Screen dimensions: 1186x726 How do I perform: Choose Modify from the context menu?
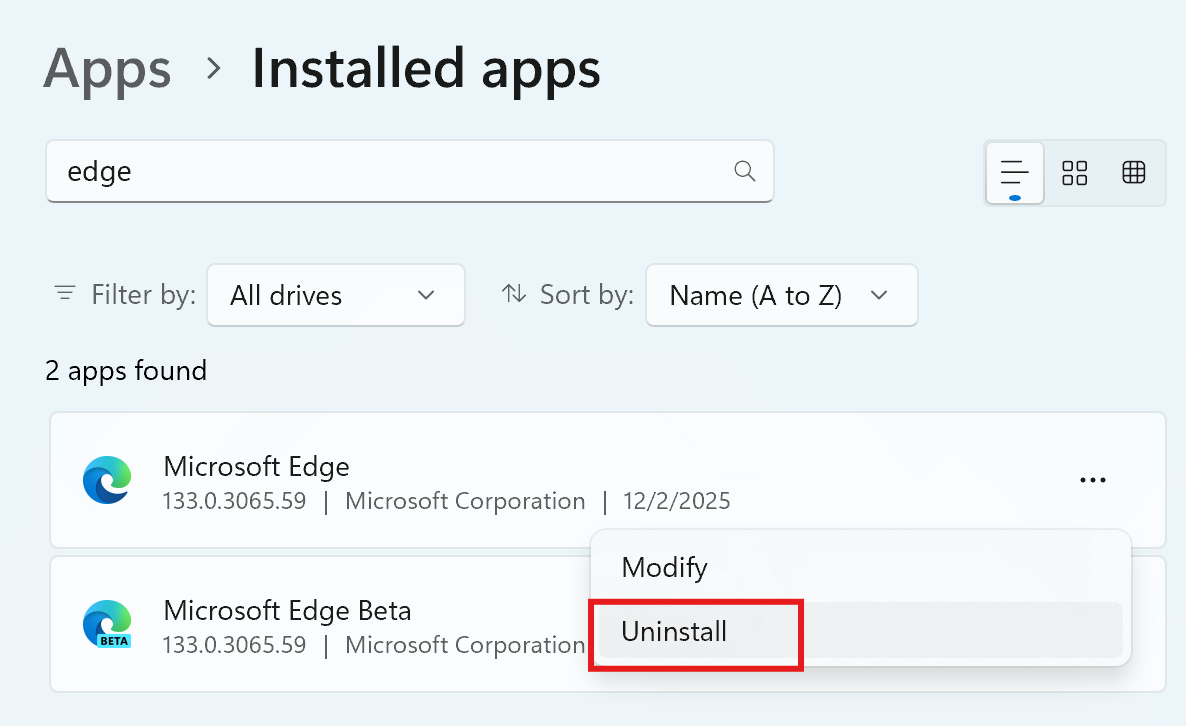[664, 568]
